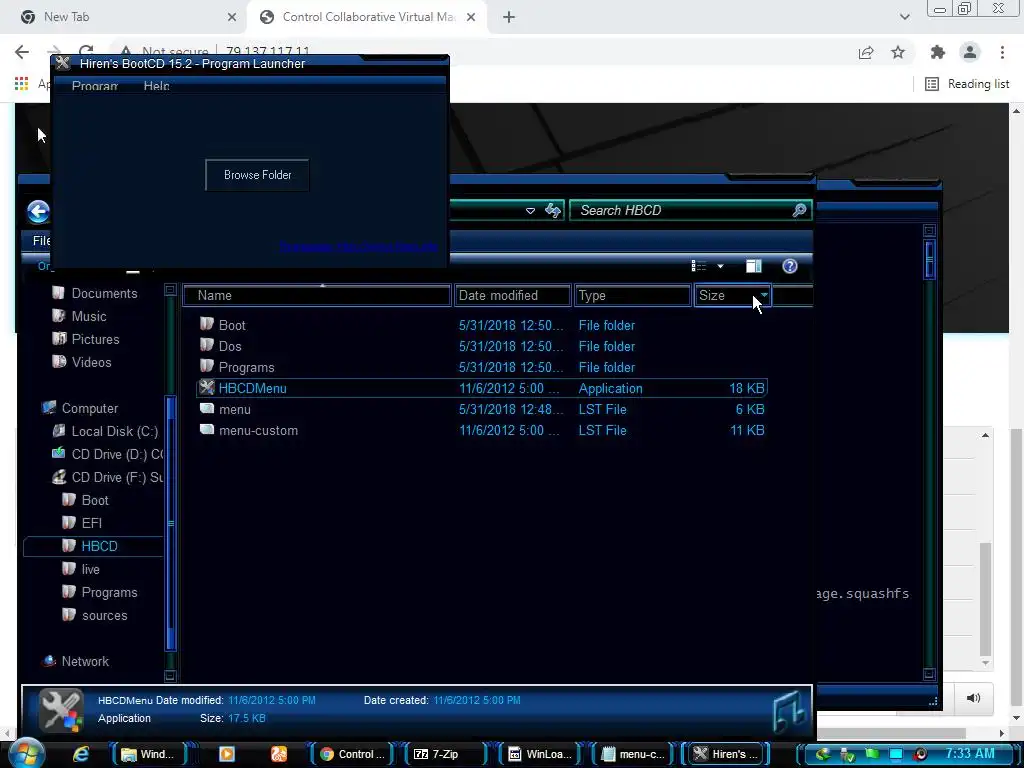1024x768 pixels.
Task: Open Chrome extensions puzzle icon
Action: pyautogui.click(x=938, y=52)
